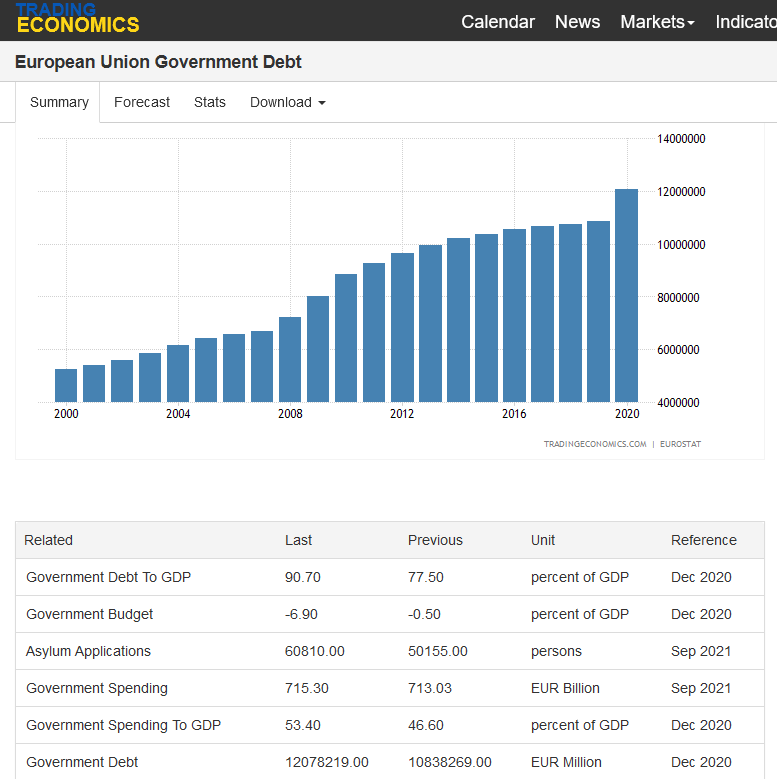Open the Government Debt table link

point(82,762)
